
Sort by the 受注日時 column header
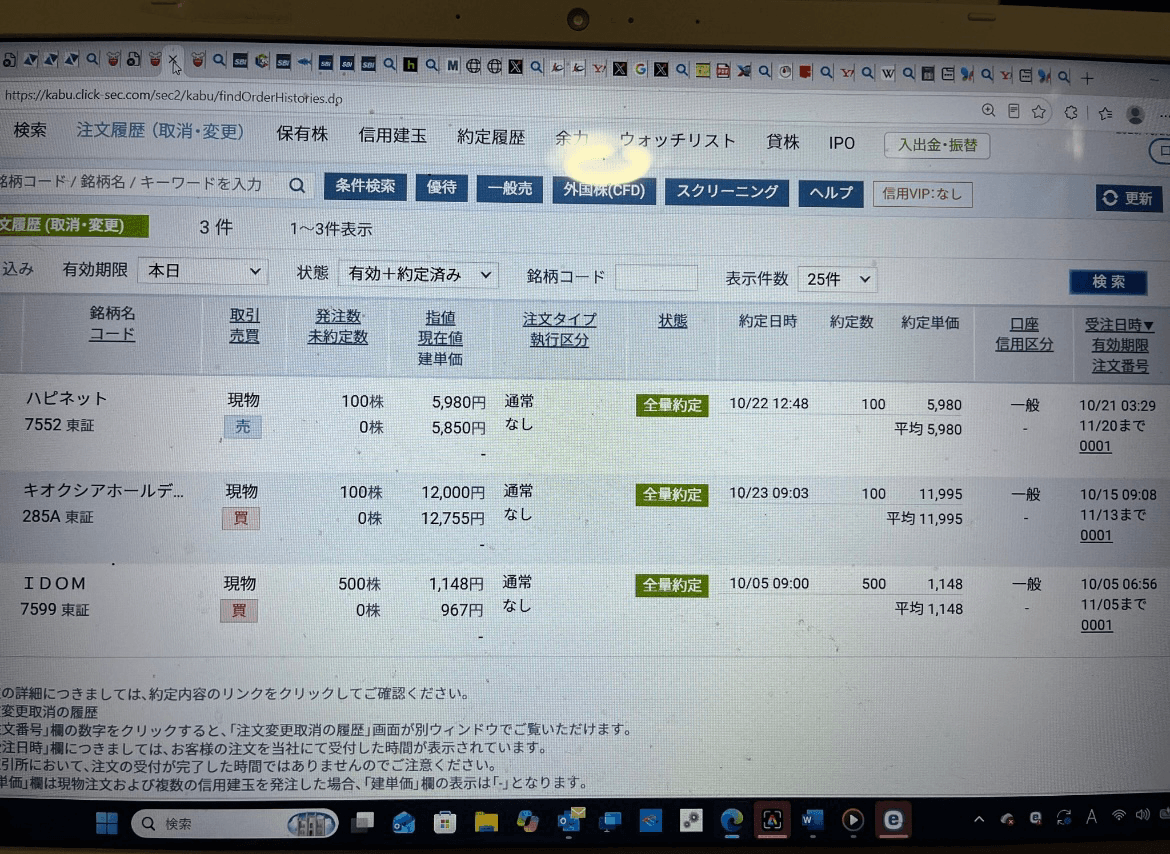point(1119,324)
